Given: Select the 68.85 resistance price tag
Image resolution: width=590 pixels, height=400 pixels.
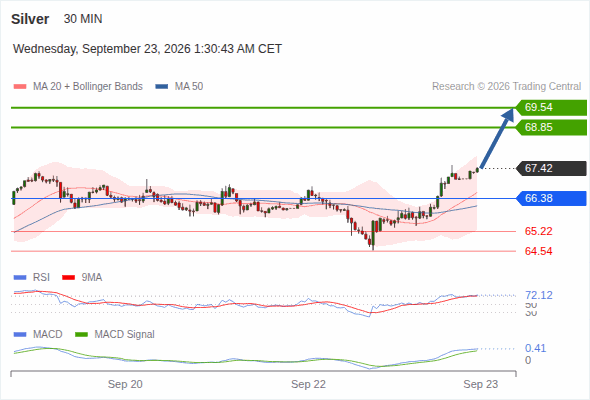Looking at the screenshot, I should [x=551, y=128].
